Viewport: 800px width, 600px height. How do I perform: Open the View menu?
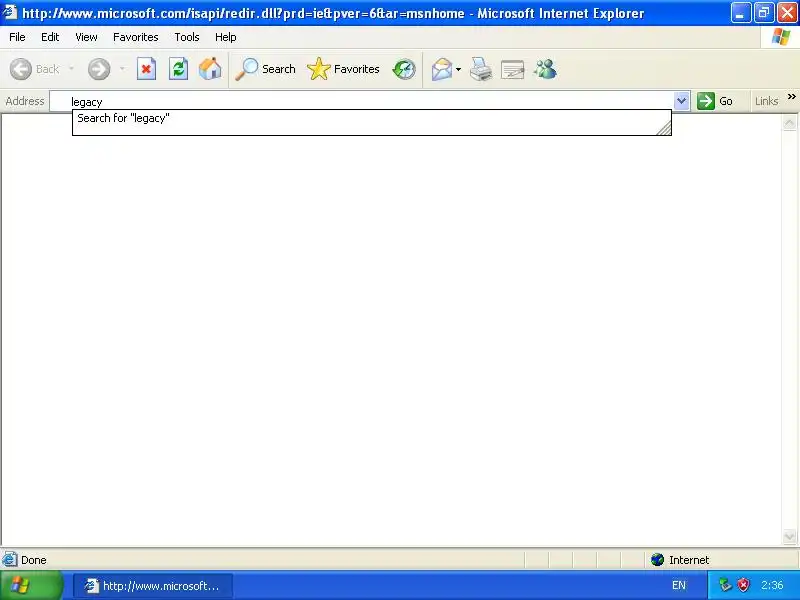point(86,37)
